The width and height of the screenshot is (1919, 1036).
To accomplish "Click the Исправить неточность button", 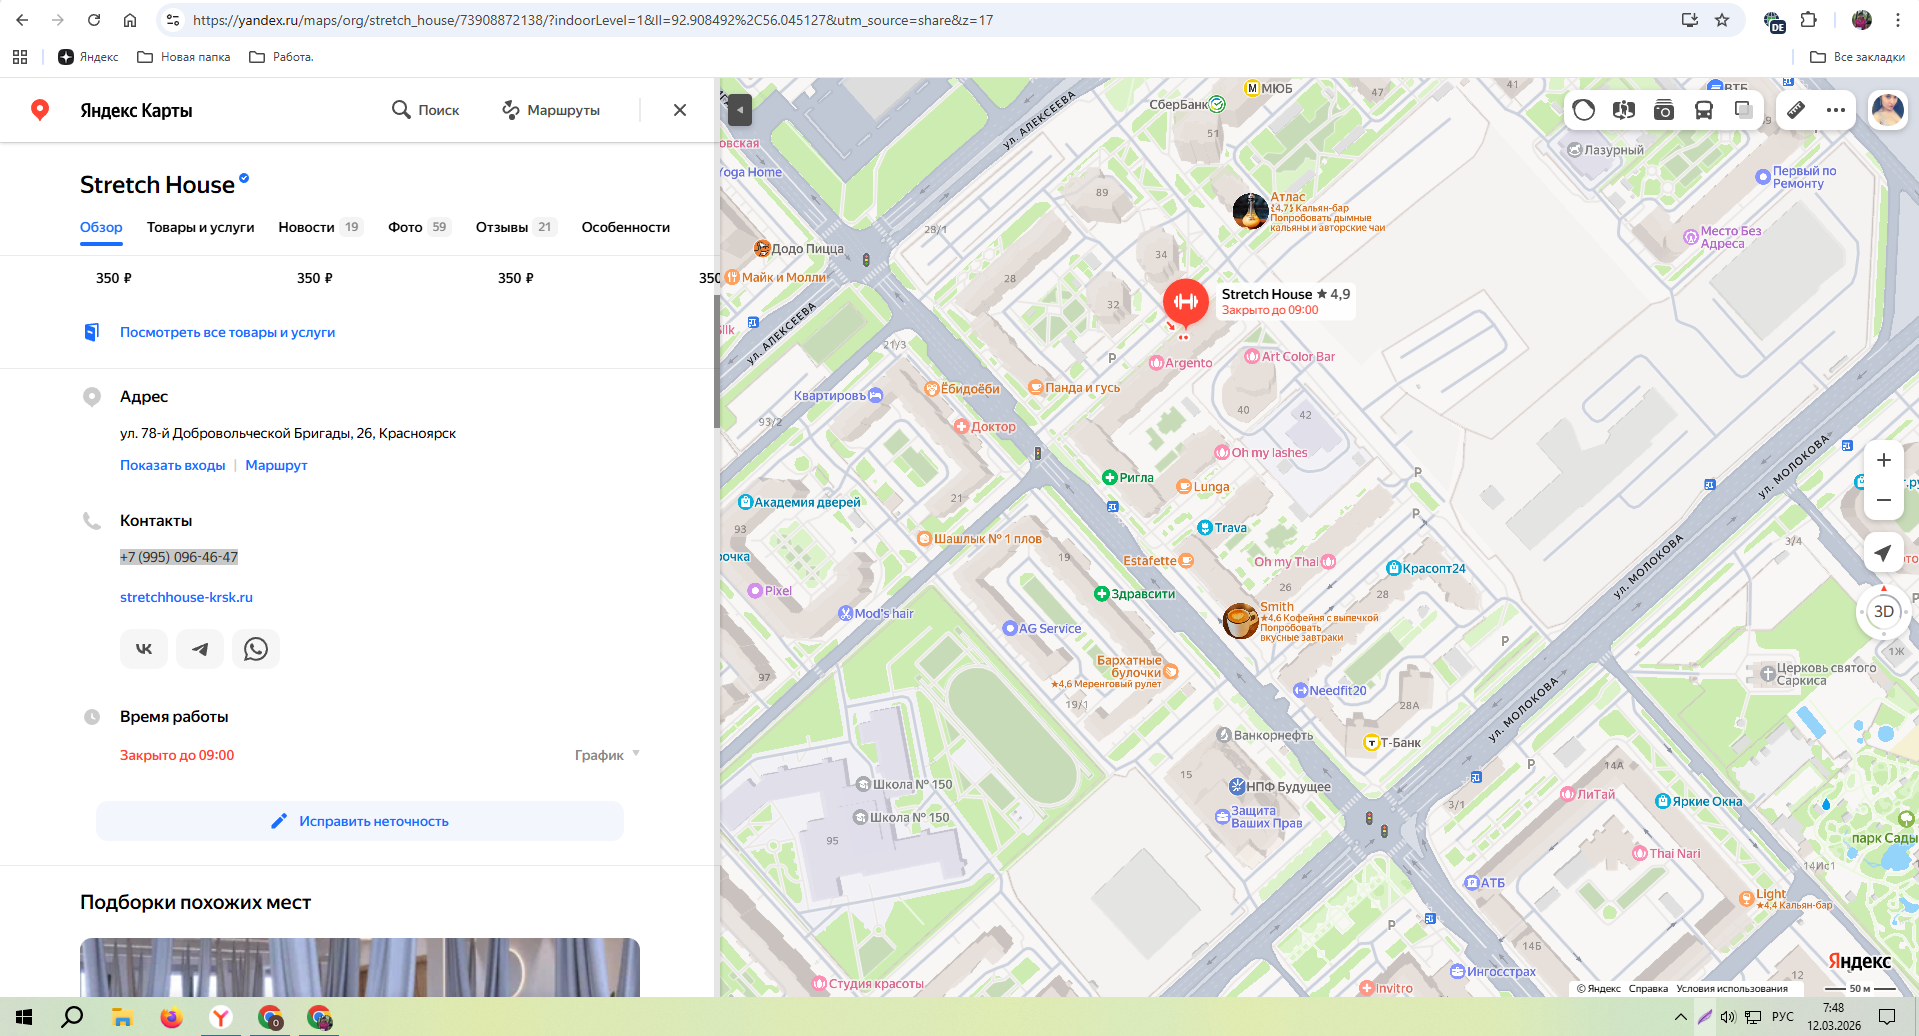I will click(360, 821).
